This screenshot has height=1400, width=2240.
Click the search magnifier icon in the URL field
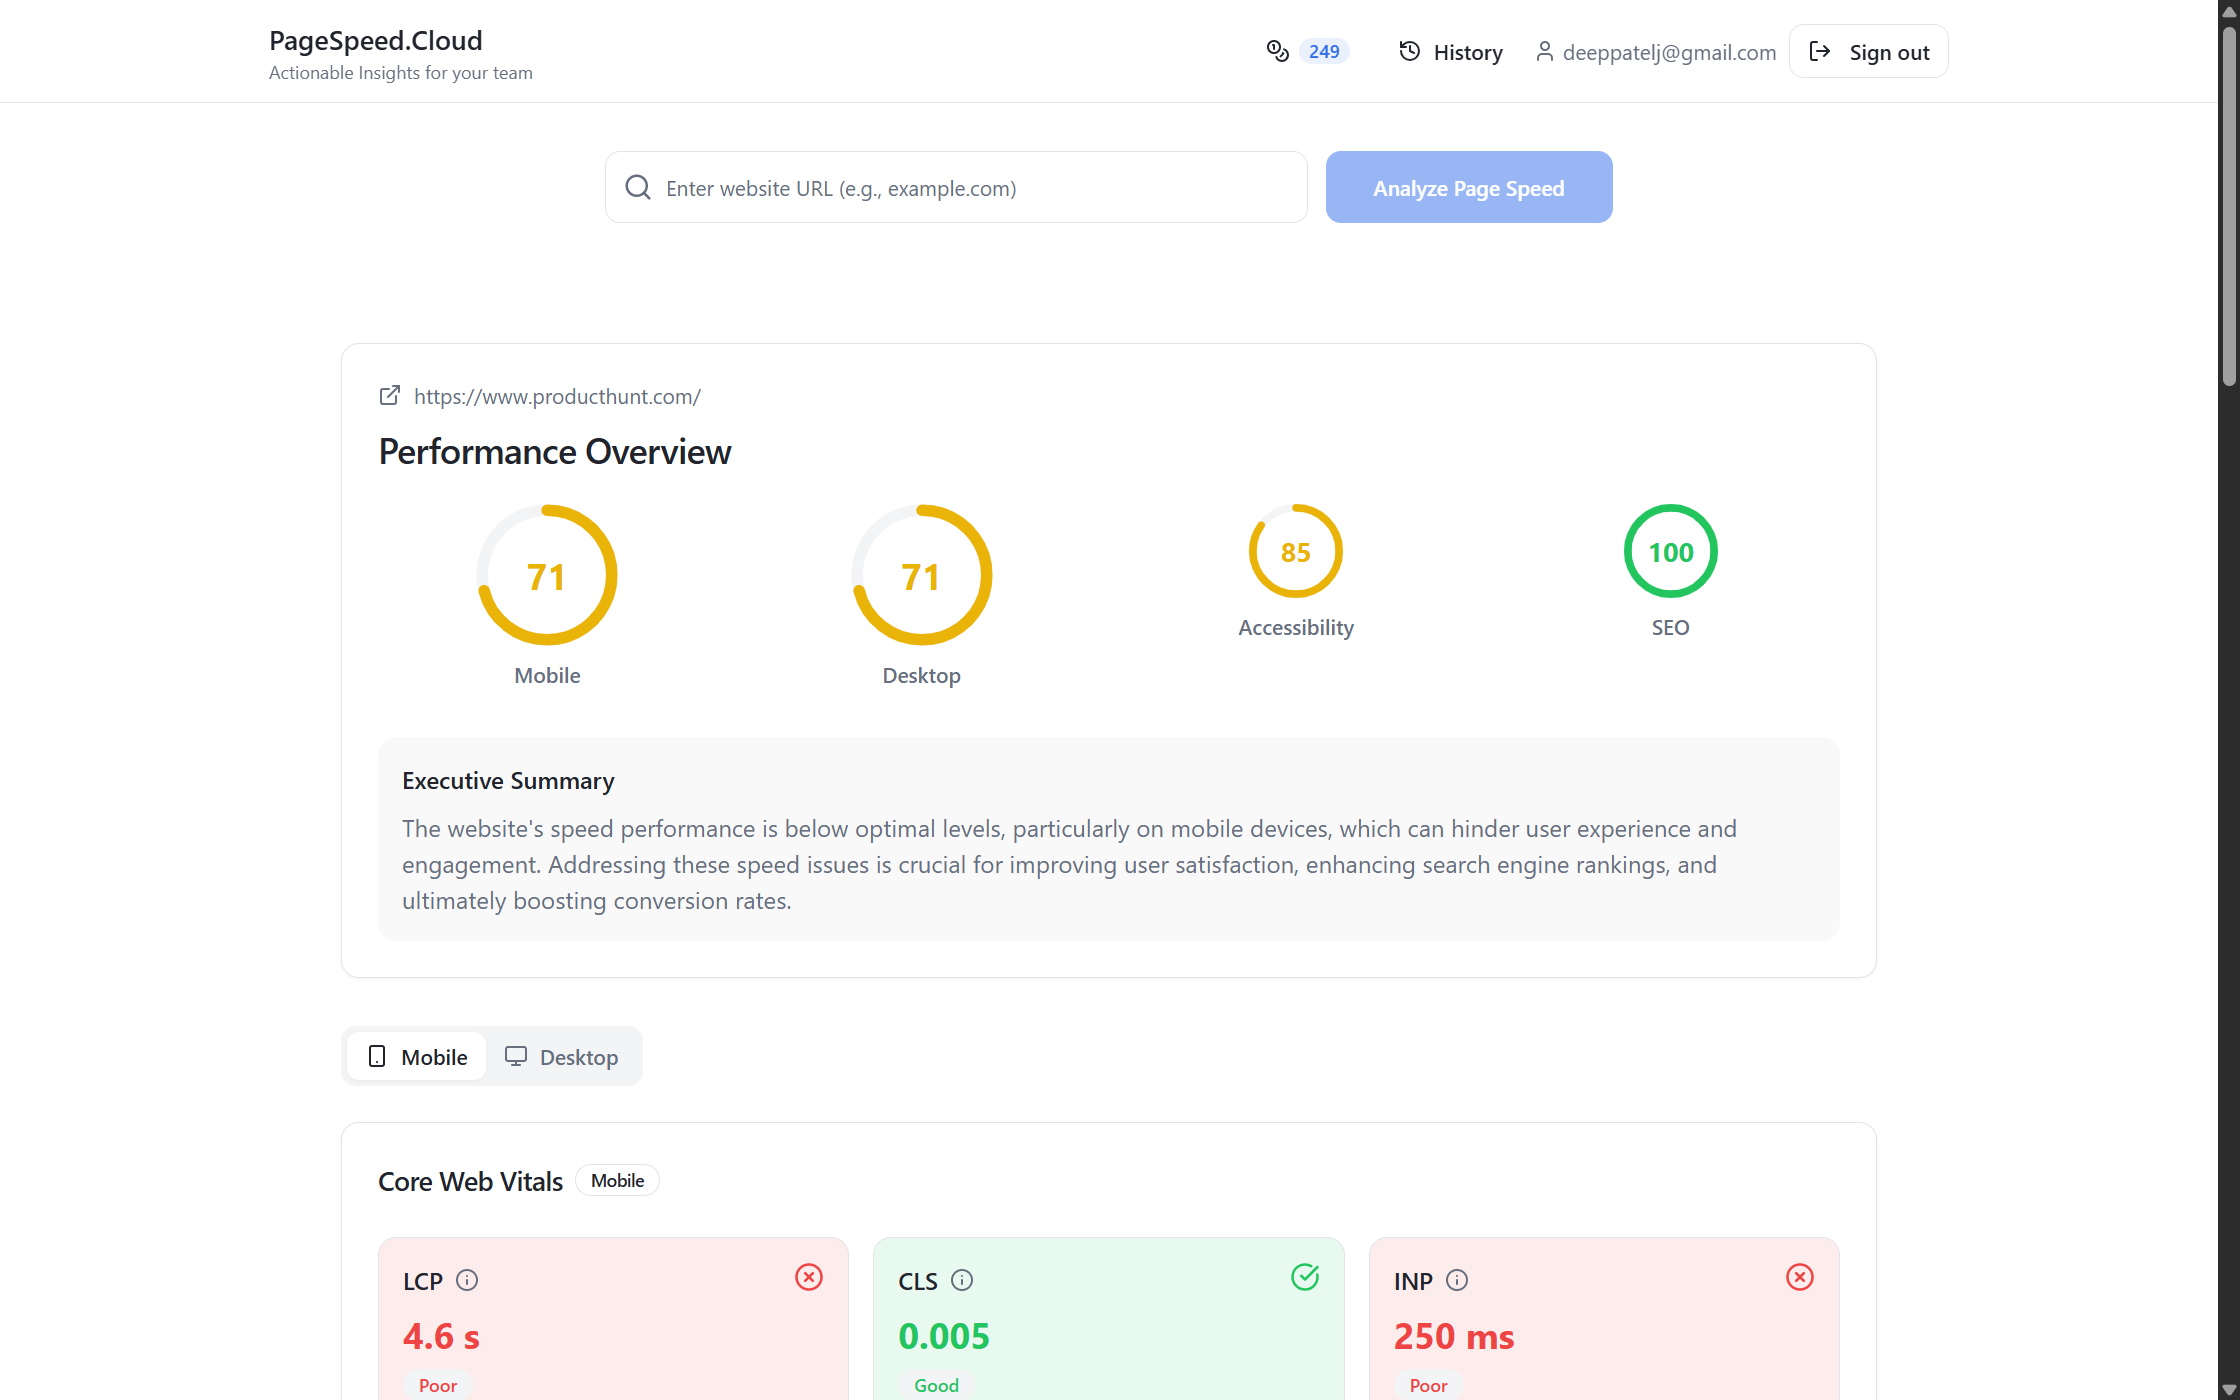point(638,187)
